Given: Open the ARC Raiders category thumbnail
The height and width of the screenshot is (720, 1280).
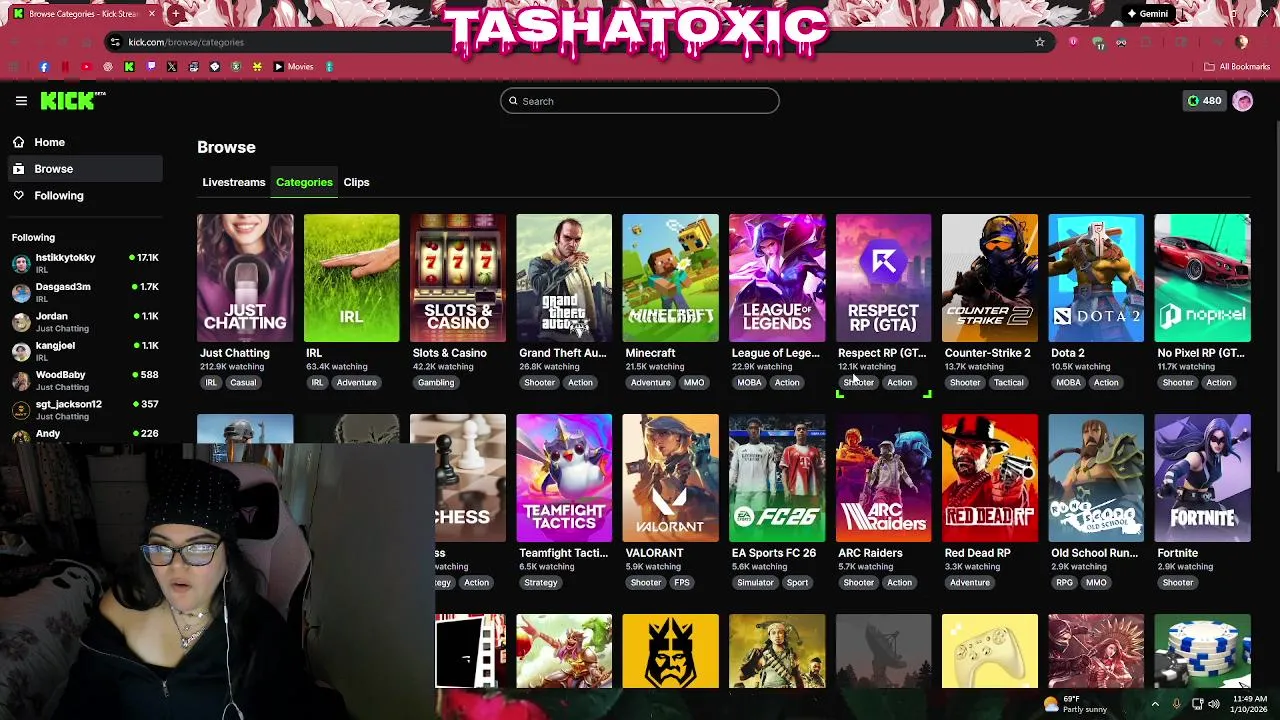Looking at the screenshot, I should pos(883,478).
